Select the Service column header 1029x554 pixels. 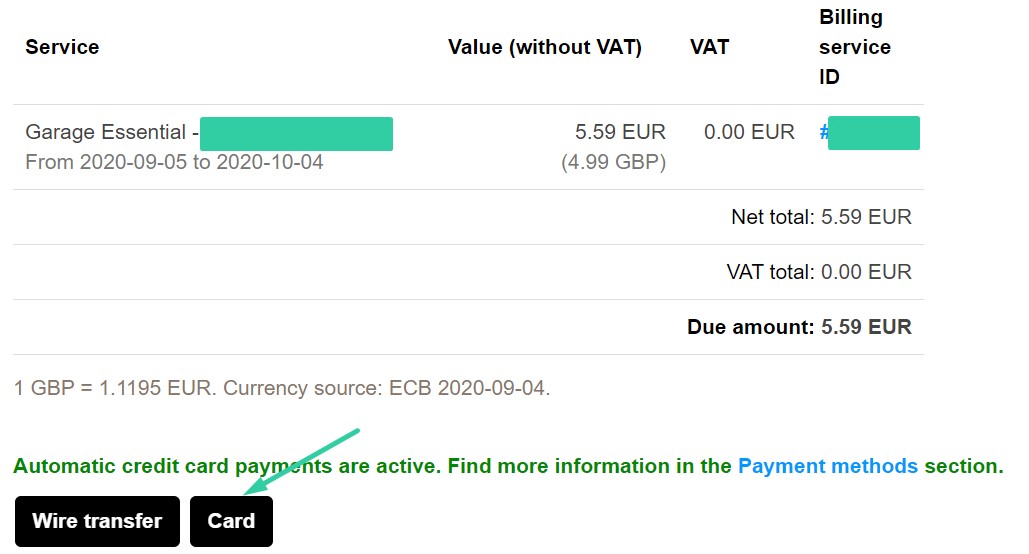click(62, 47)
